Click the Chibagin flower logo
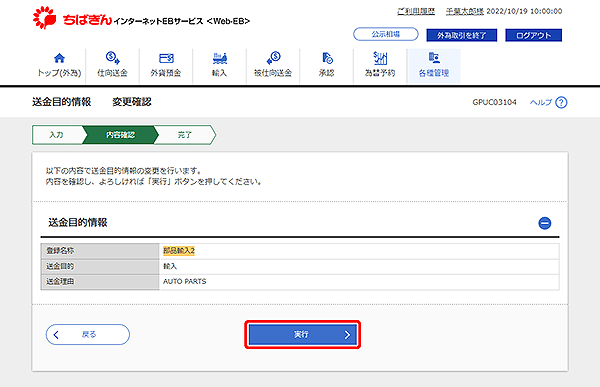 click(44, 18)
